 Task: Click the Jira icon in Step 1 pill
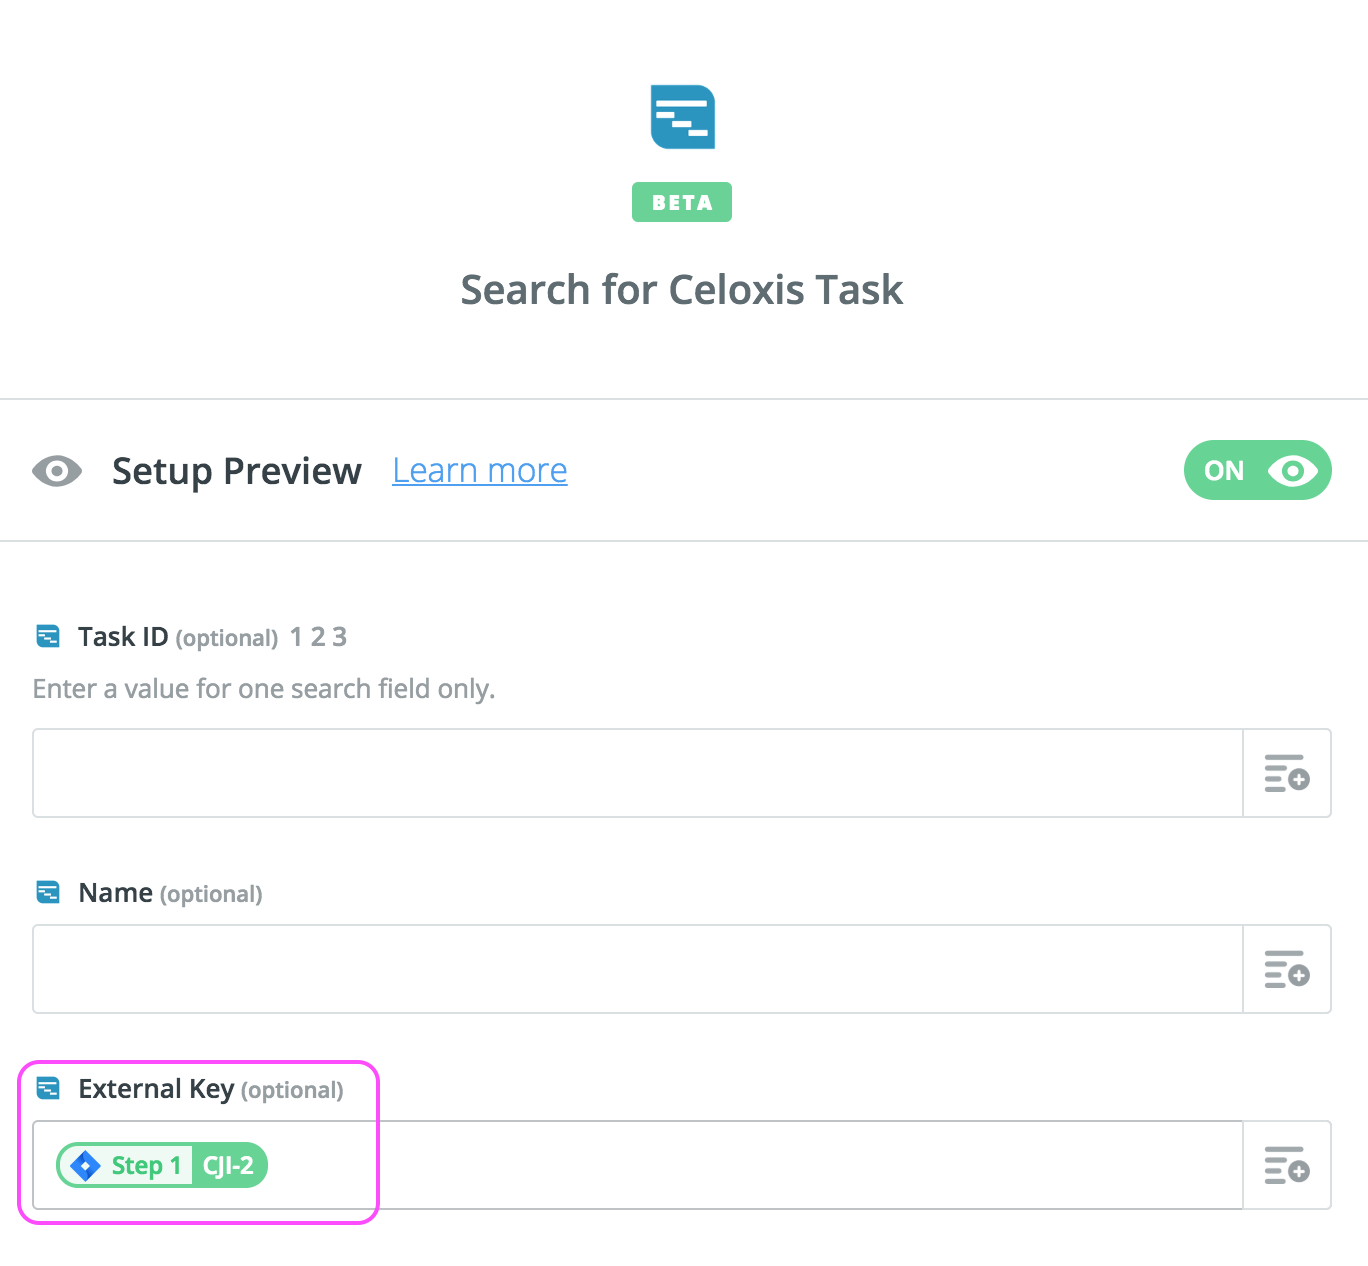coord(86,1165)
